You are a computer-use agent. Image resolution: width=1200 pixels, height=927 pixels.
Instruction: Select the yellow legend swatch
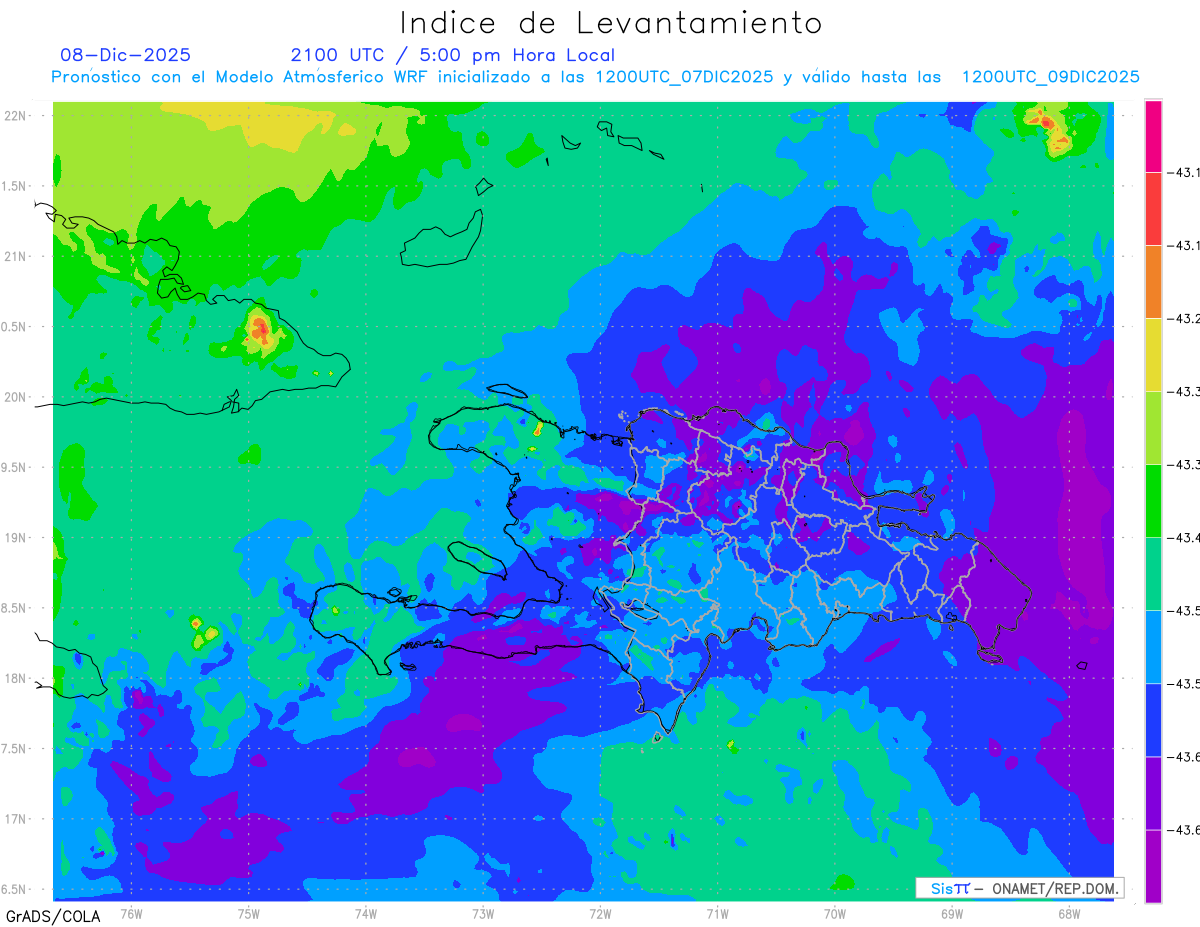(1153, 355)
